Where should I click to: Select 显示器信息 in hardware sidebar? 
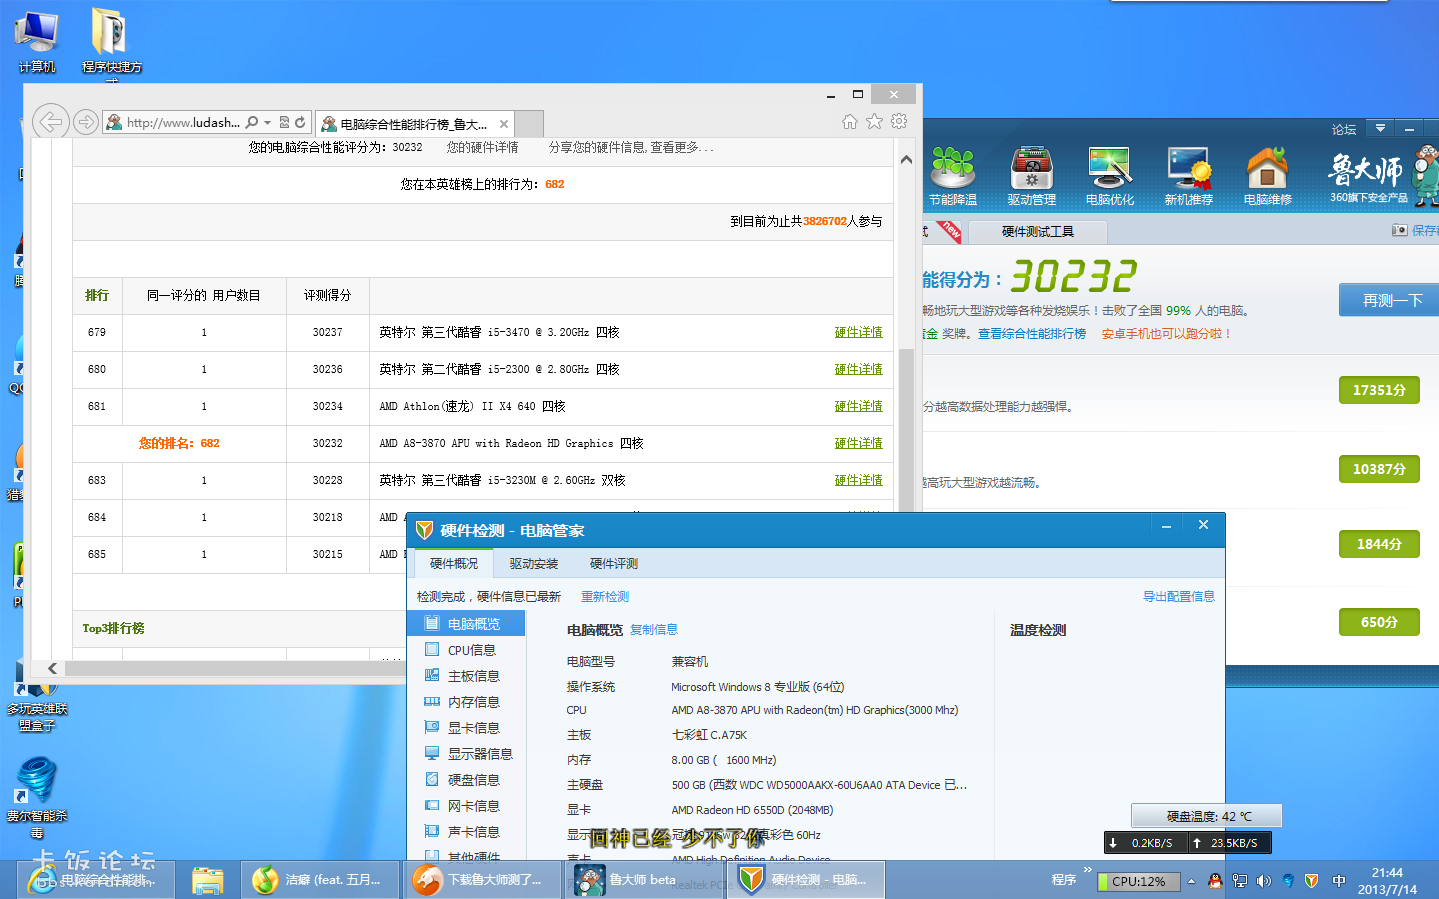[x=466, y=754]
